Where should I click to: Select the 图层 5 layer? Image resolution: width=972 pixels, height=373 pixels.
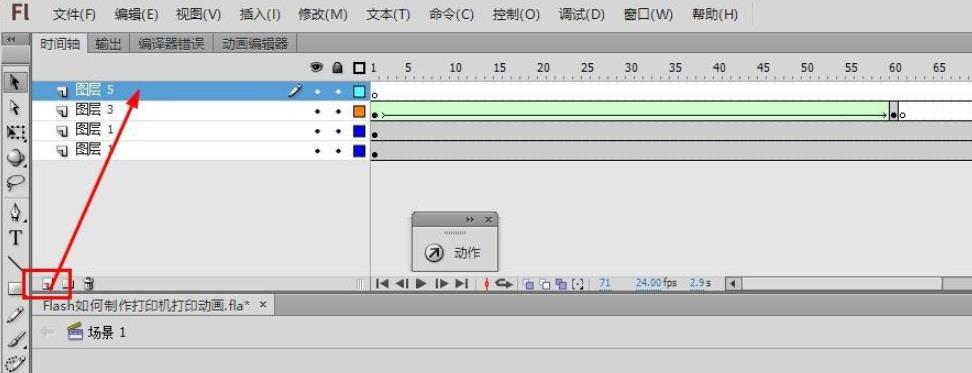200,90
